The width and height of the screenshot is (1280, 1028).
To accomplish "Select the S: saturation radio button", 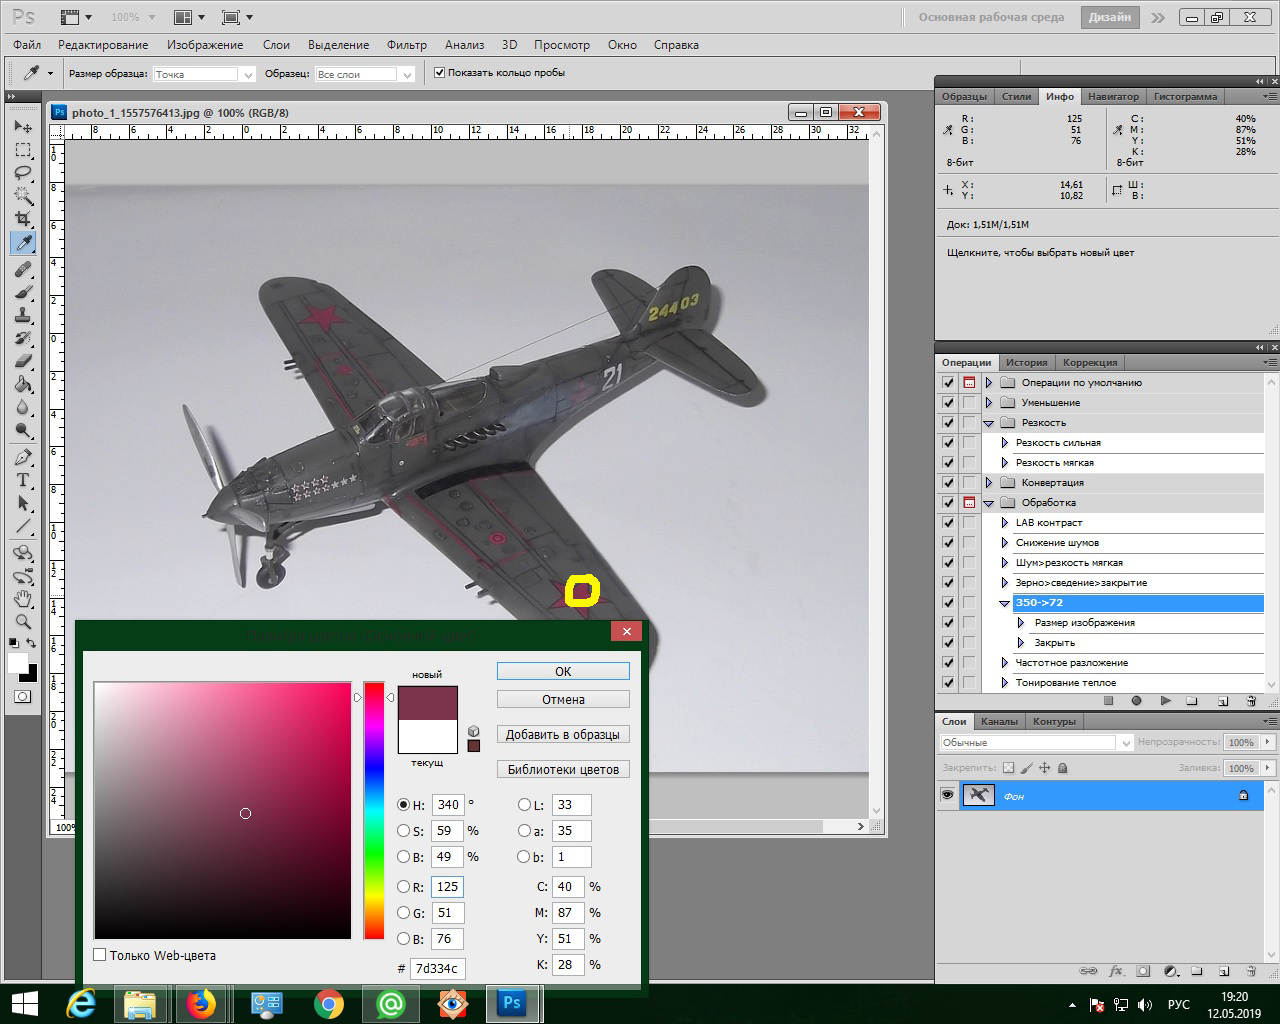I will (404, 831).
